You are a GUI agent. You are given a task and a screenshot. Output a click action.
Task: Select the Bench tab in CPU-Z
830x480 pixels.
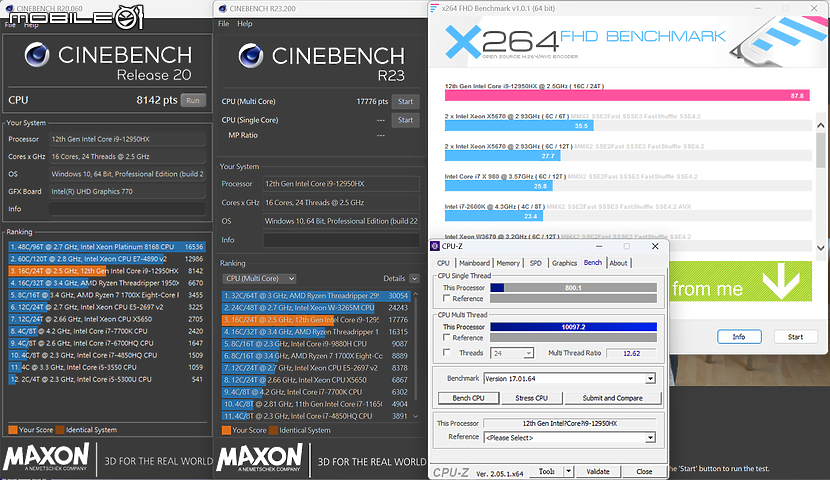click(x=592, y=262)
